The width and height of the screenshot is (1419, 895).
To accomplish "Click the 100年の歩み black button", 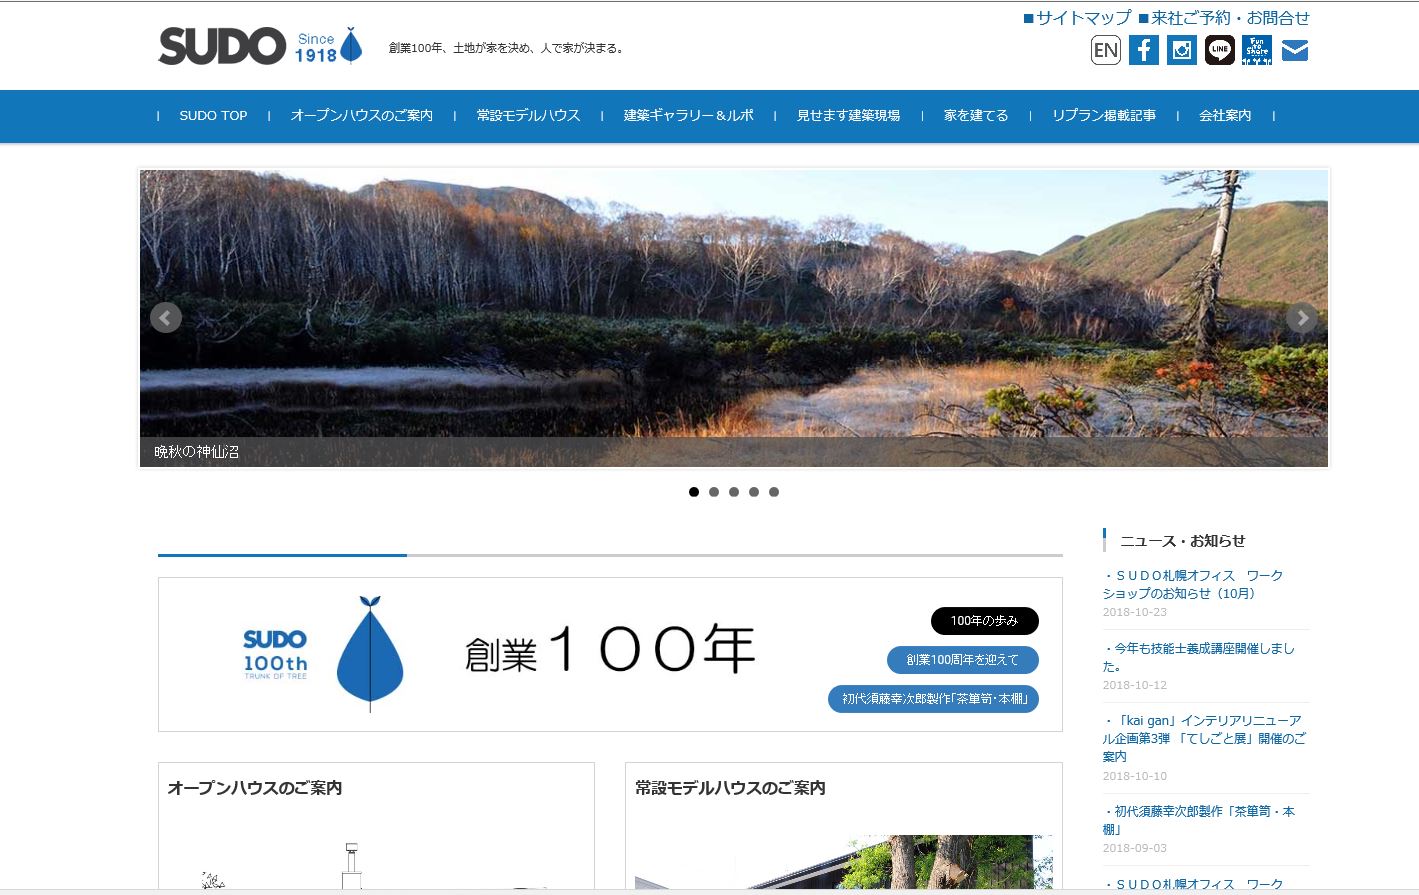I will 984,621.
